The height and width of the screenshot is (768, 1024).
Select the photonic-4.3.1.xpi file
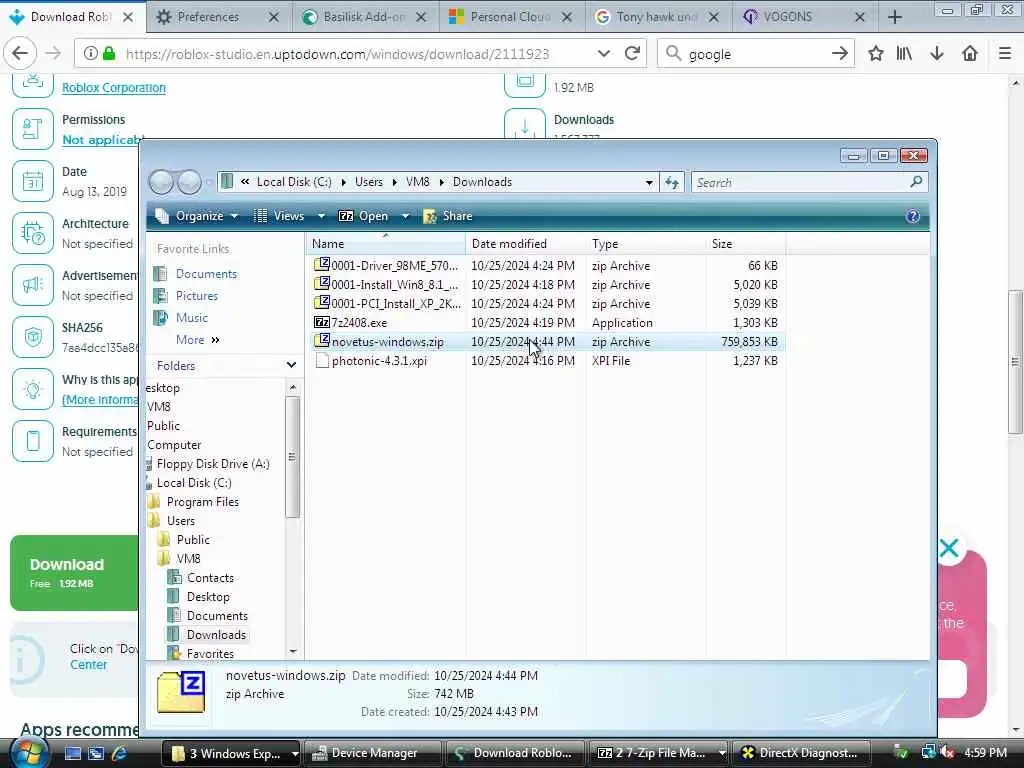tap(379, 360)
